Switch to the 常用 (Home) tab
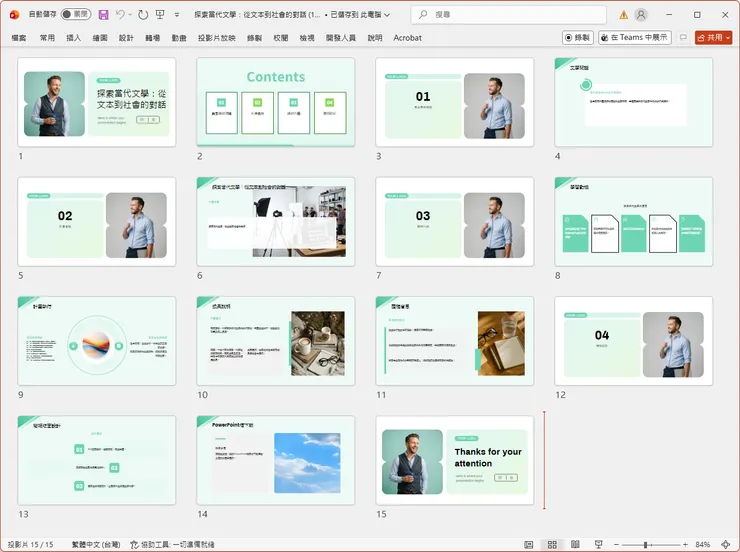 pyautogui.click(x=47, y=38)
